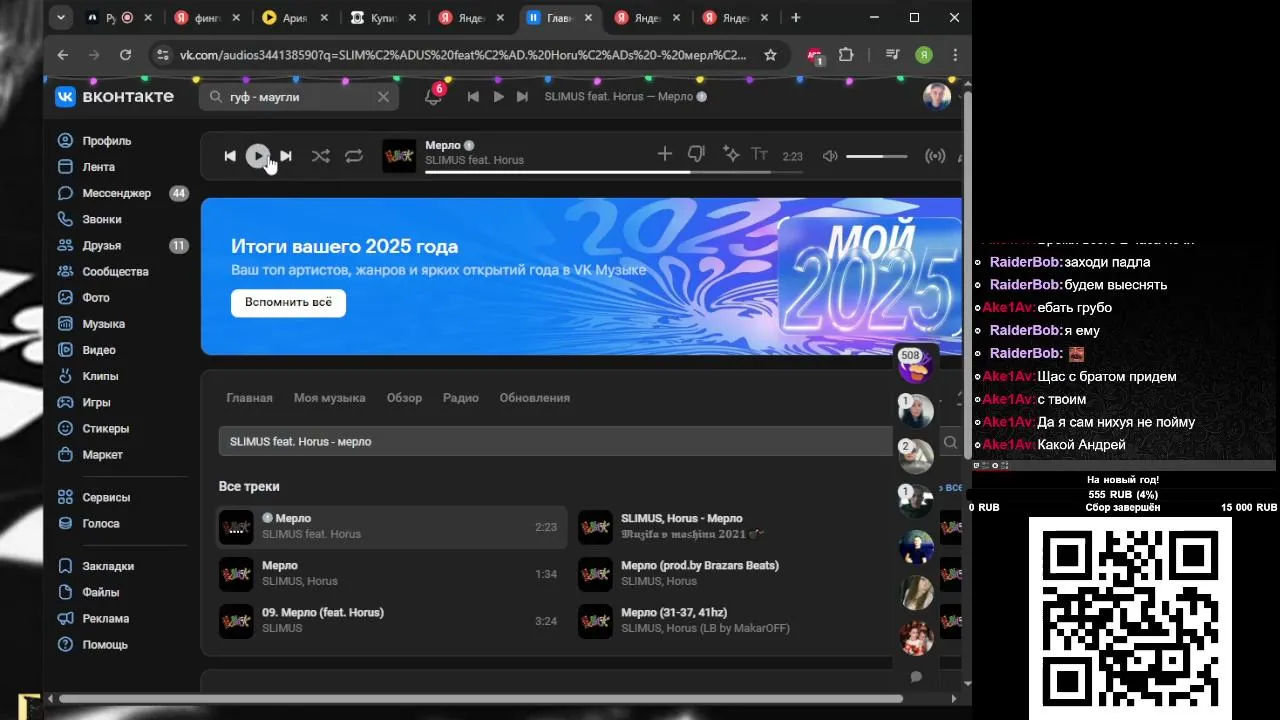Open the Профиль sidebar item
1280x720 pixels.
[107, 141]
